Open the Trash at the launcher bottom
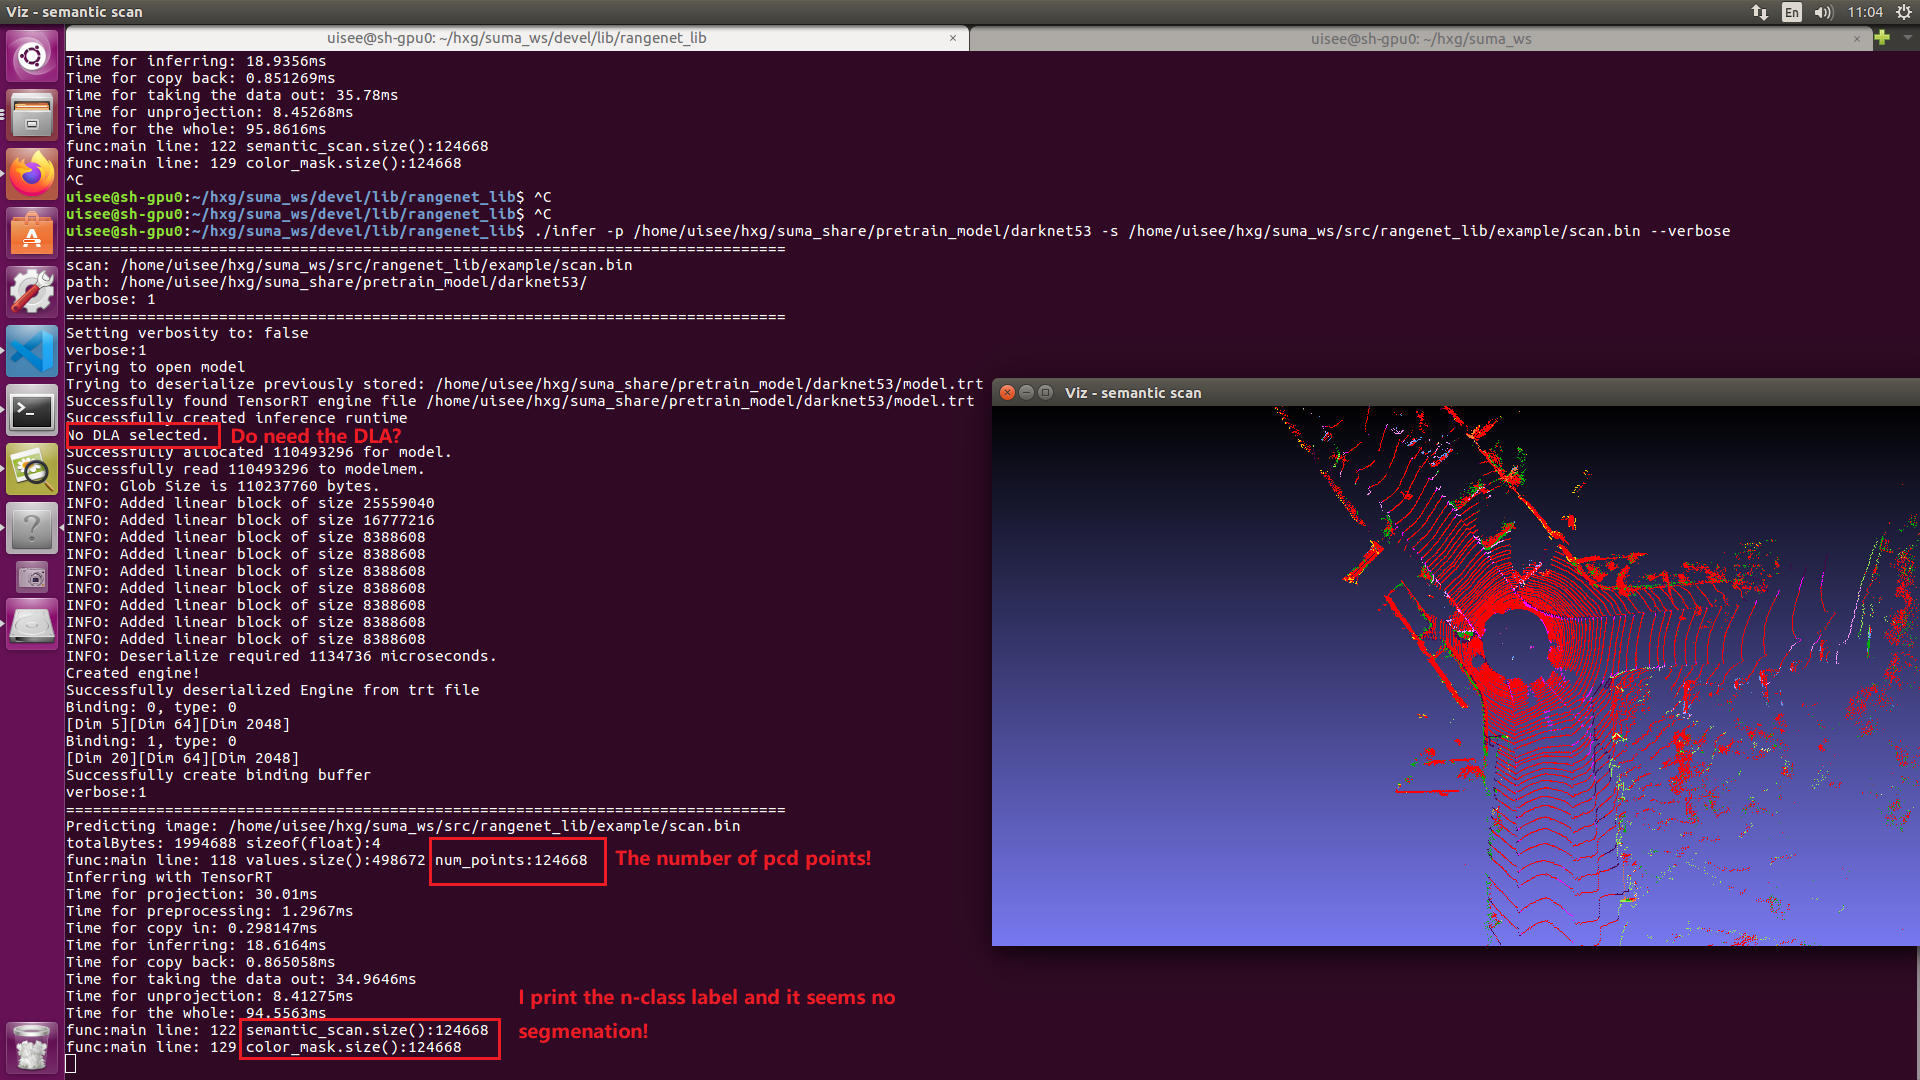 point(33,1046)
